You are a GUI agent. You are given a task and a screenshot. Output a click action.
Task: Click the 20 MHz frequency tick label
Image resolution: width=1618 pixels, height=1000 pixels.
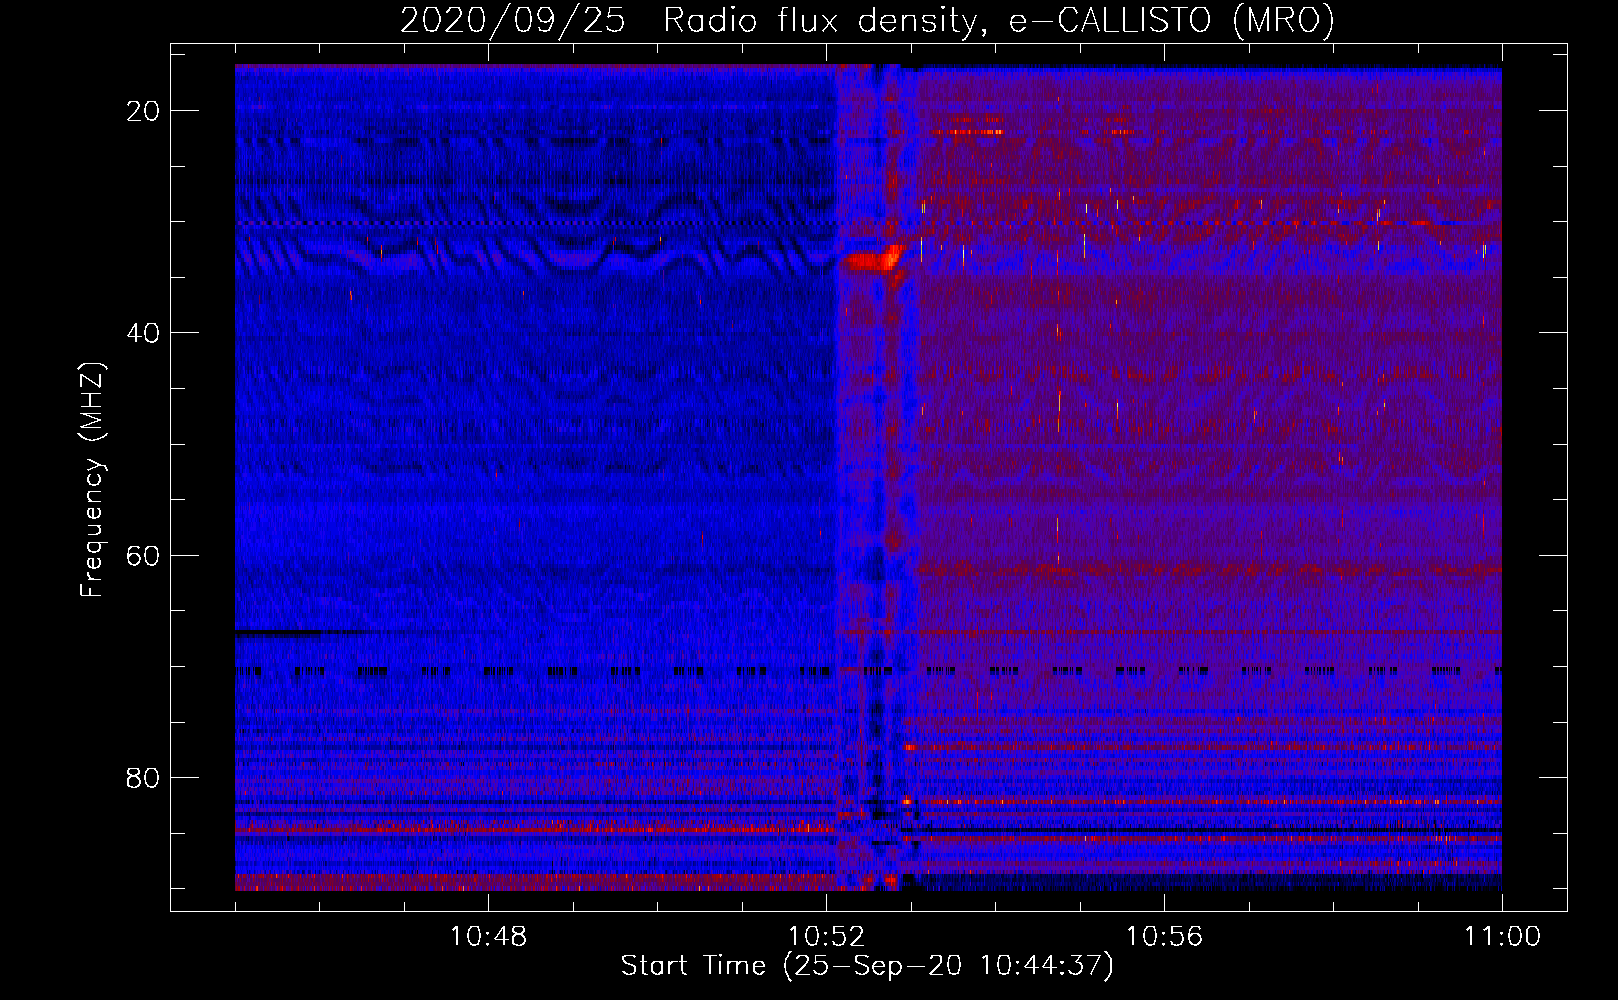click(143, 111)
